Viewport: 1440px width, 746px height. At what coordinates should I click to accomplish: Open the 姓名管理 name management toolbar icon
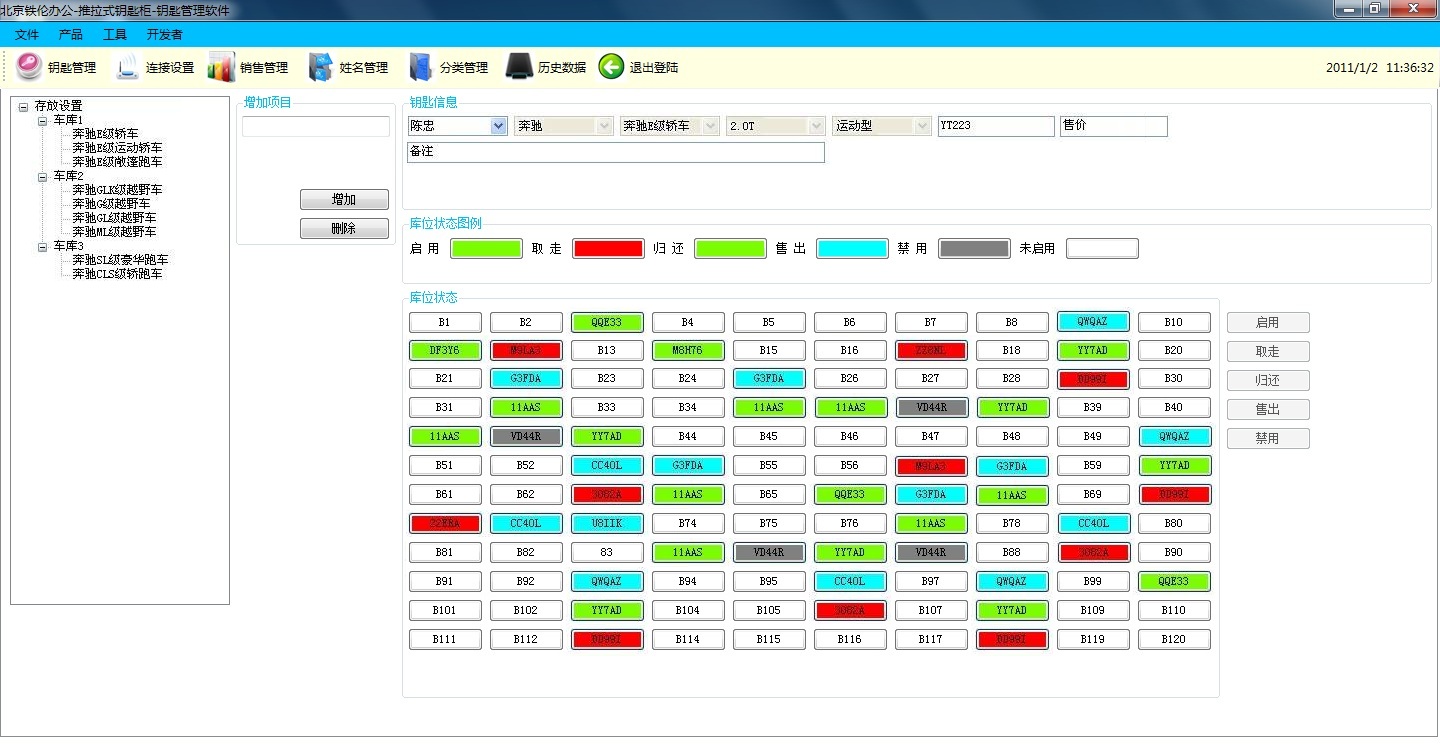tap(321, 67)
